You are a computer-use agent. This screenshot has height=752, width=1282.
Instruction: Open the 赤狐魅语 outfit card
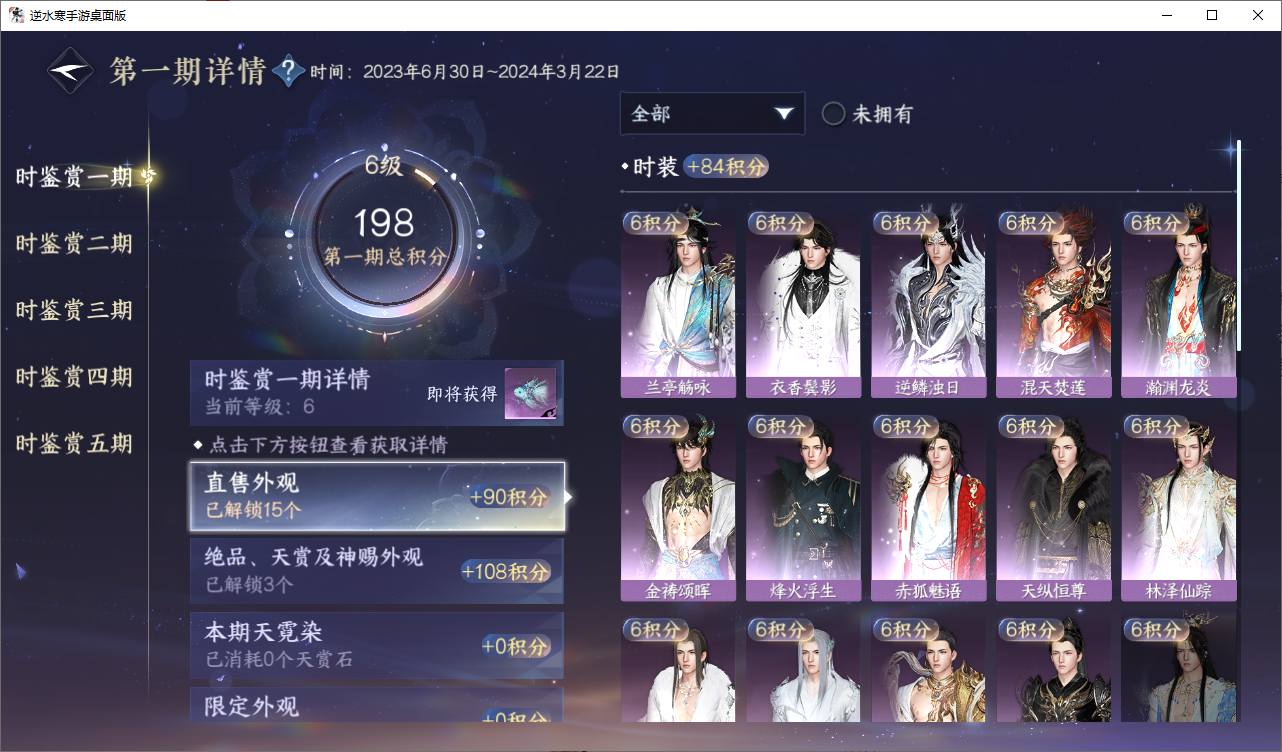click(x=928, y=507)
